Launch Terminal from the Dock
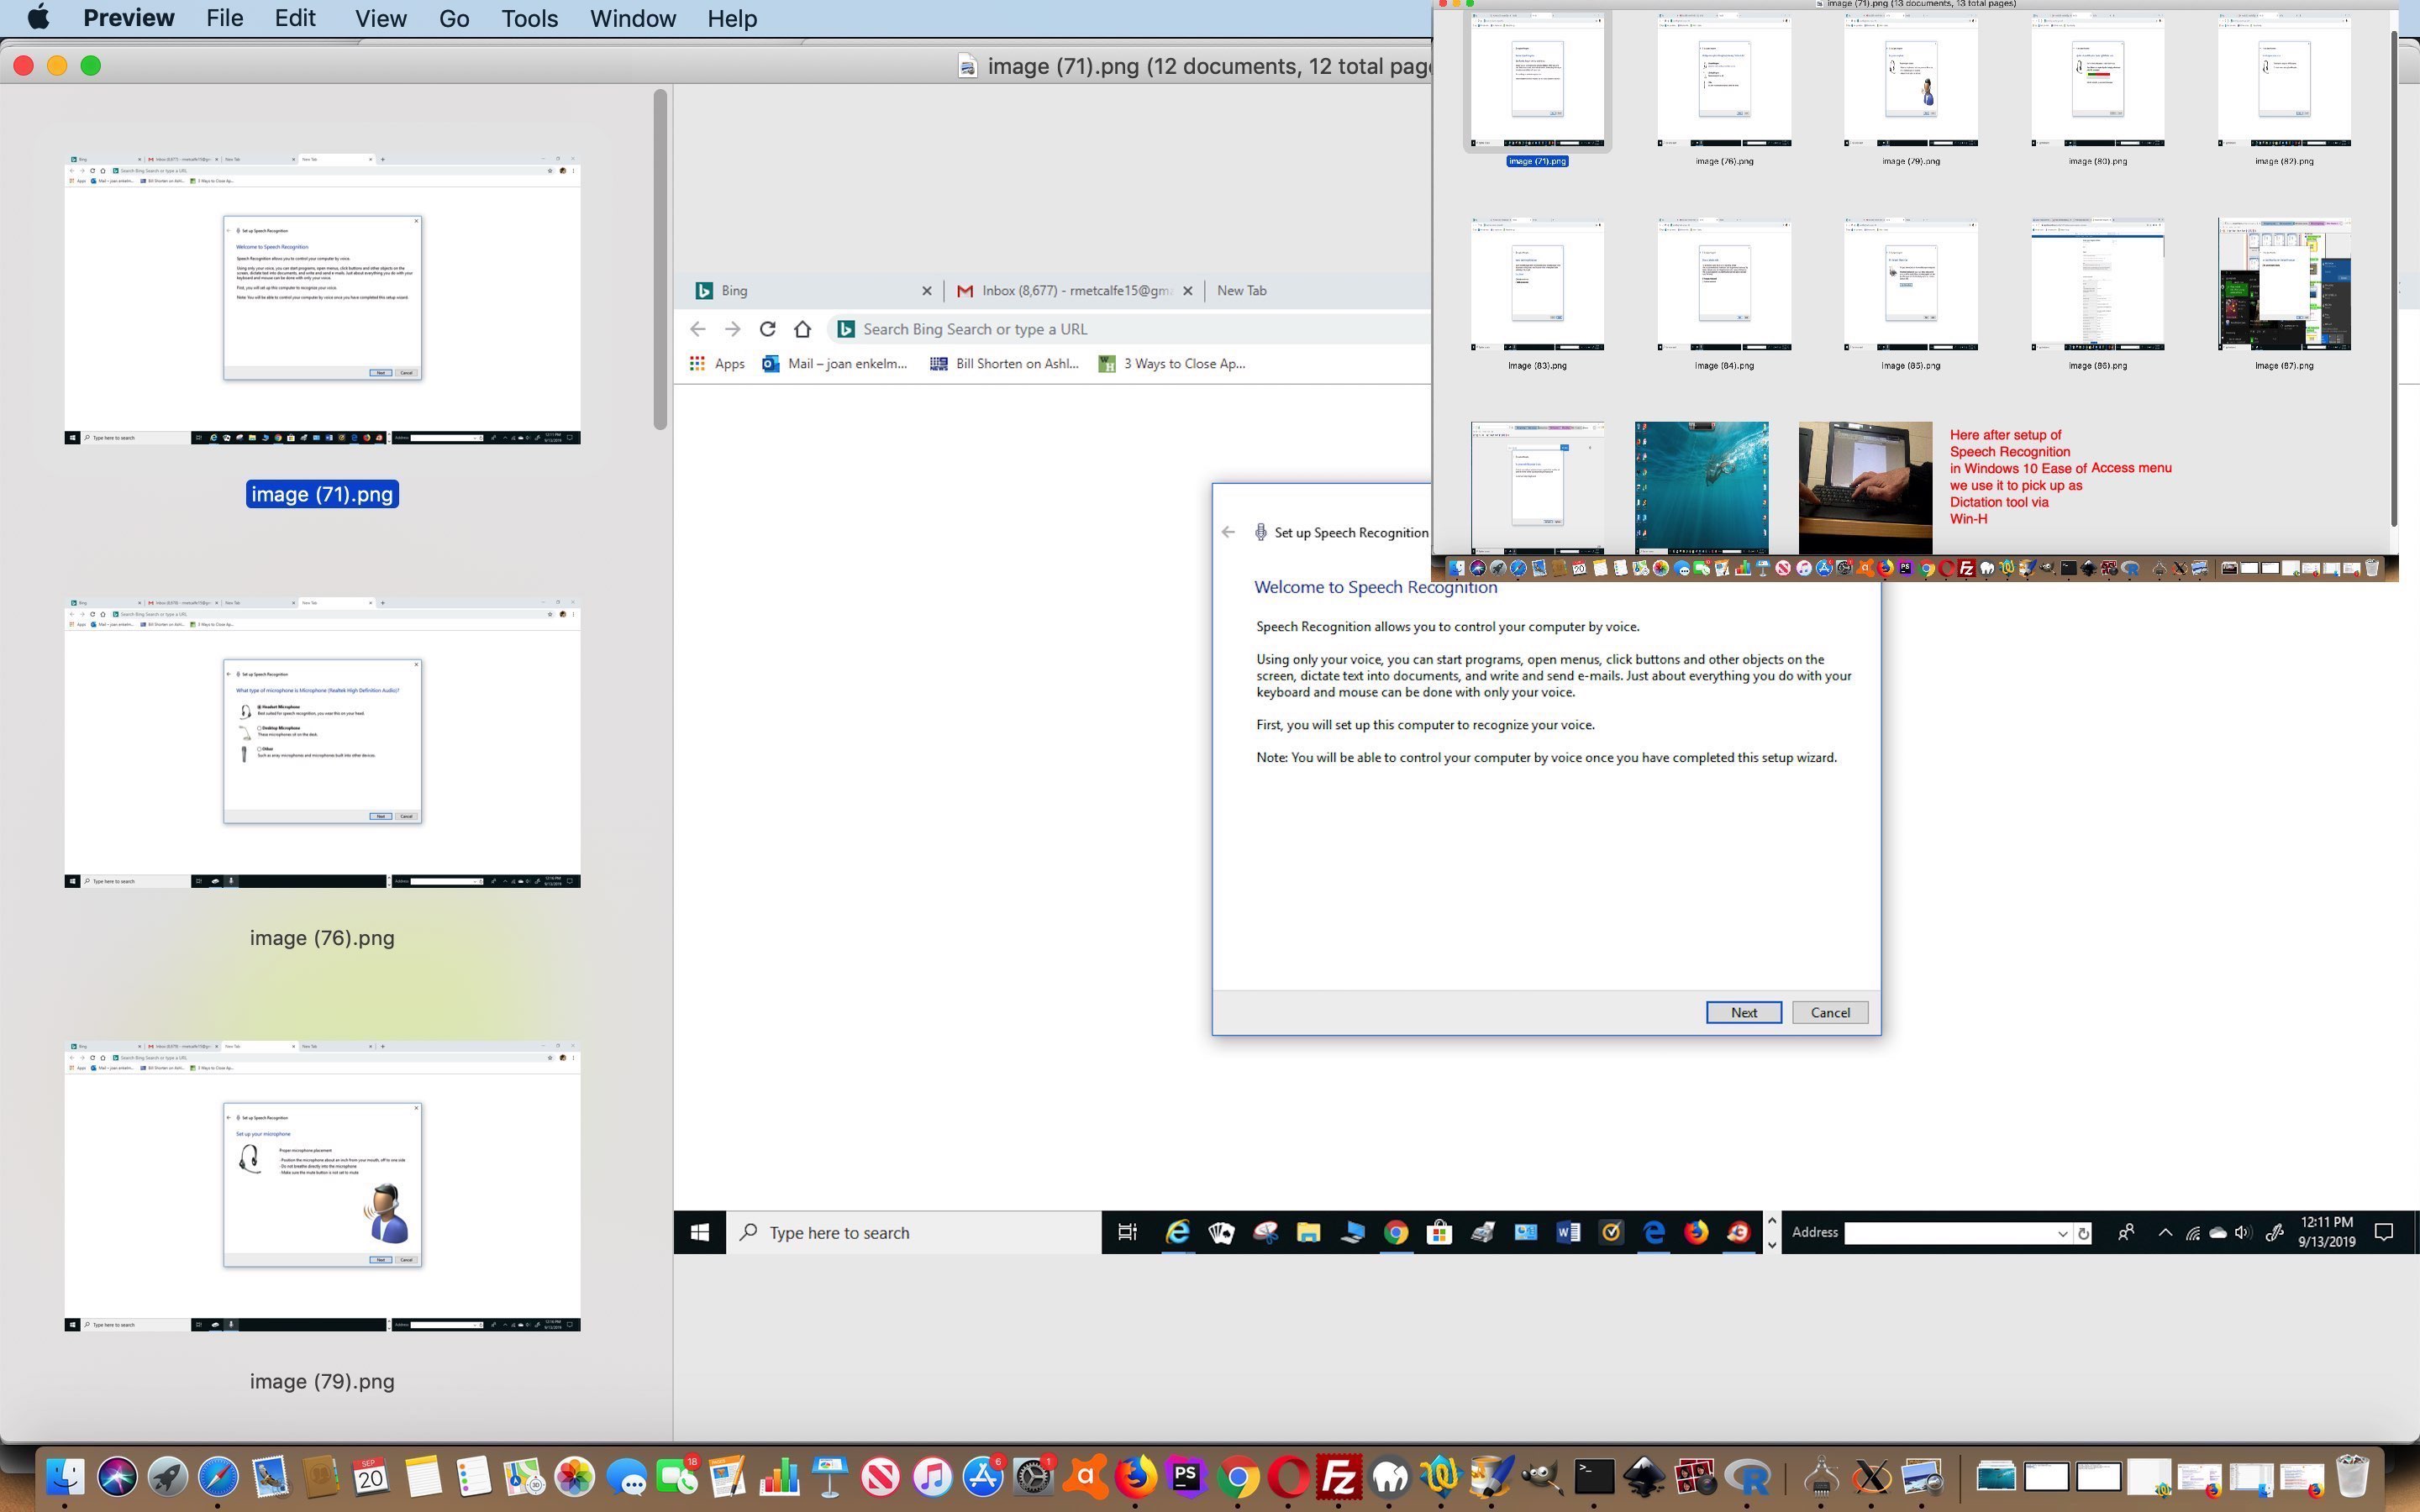The width and height of the screenshot is (2420, 1512). pyautogui.click(x=1594, y=1477)
